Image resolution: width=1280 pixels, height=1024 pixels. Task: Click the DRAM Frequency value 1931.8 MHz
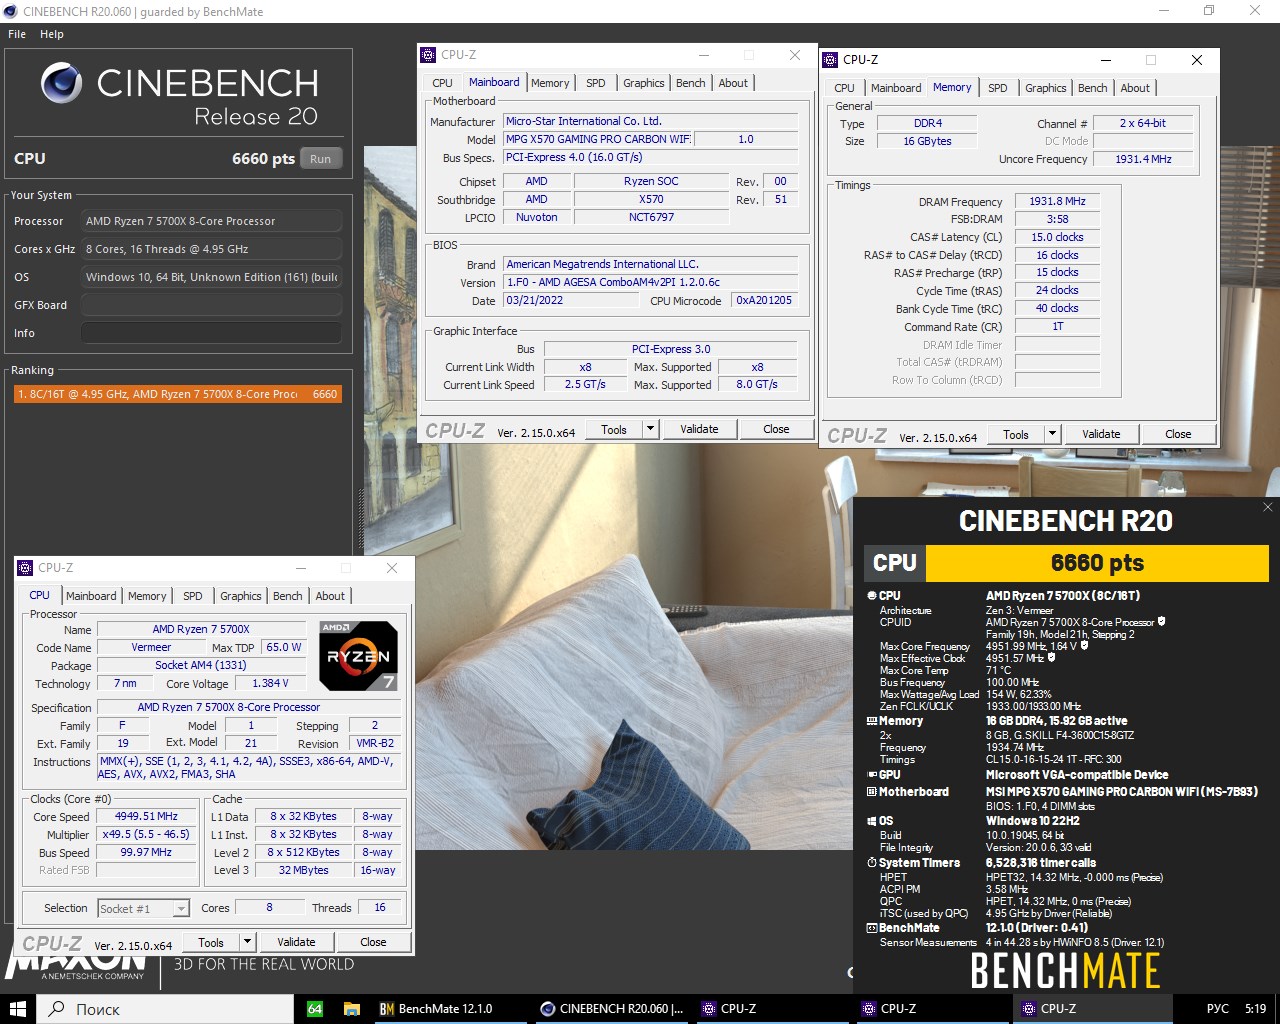click(x=1057, y=201)
